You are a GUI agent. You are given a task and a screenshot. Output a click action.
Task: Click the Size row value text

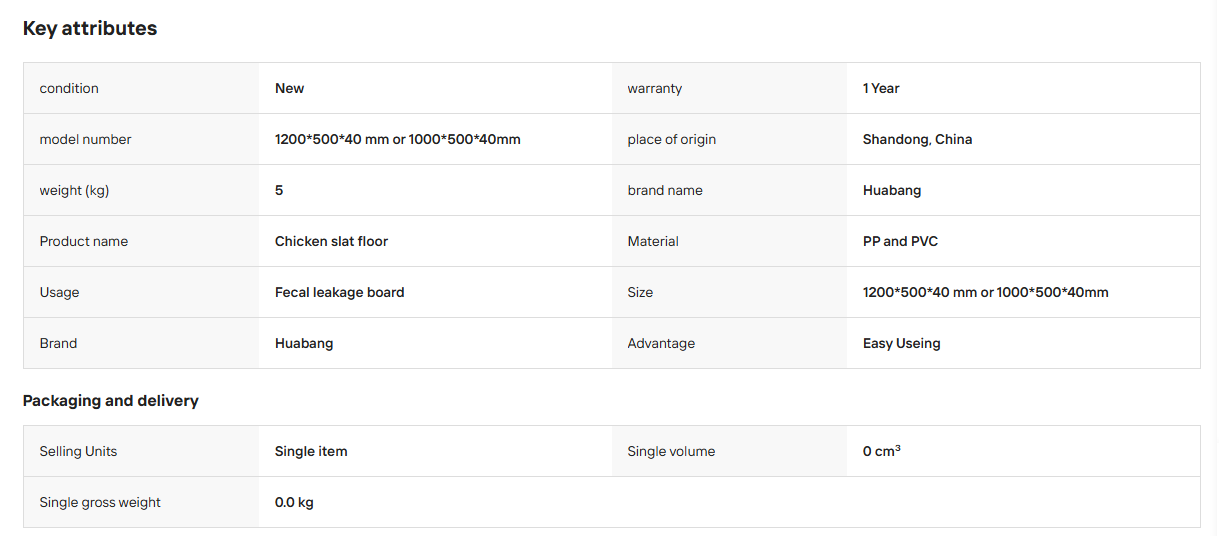click(x=985, y=292)
